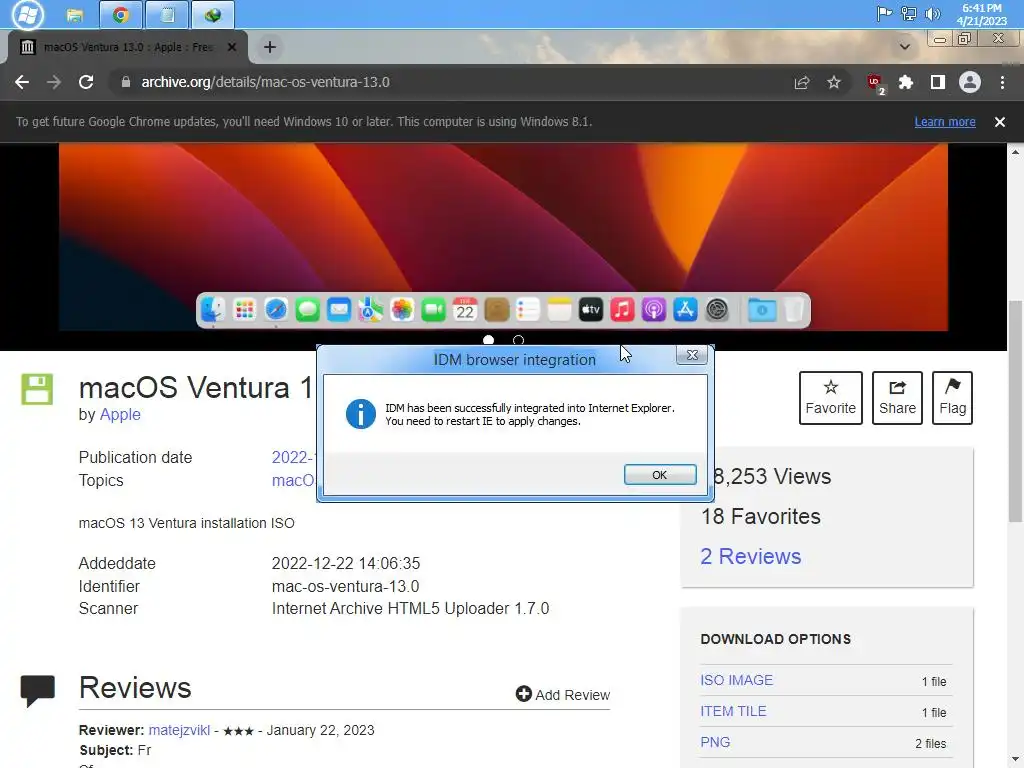Click the macOS Ventura desktop preview image
The height and width of the screenshot is (768, 1024).
pyautogui.click(x=503, y=236)
